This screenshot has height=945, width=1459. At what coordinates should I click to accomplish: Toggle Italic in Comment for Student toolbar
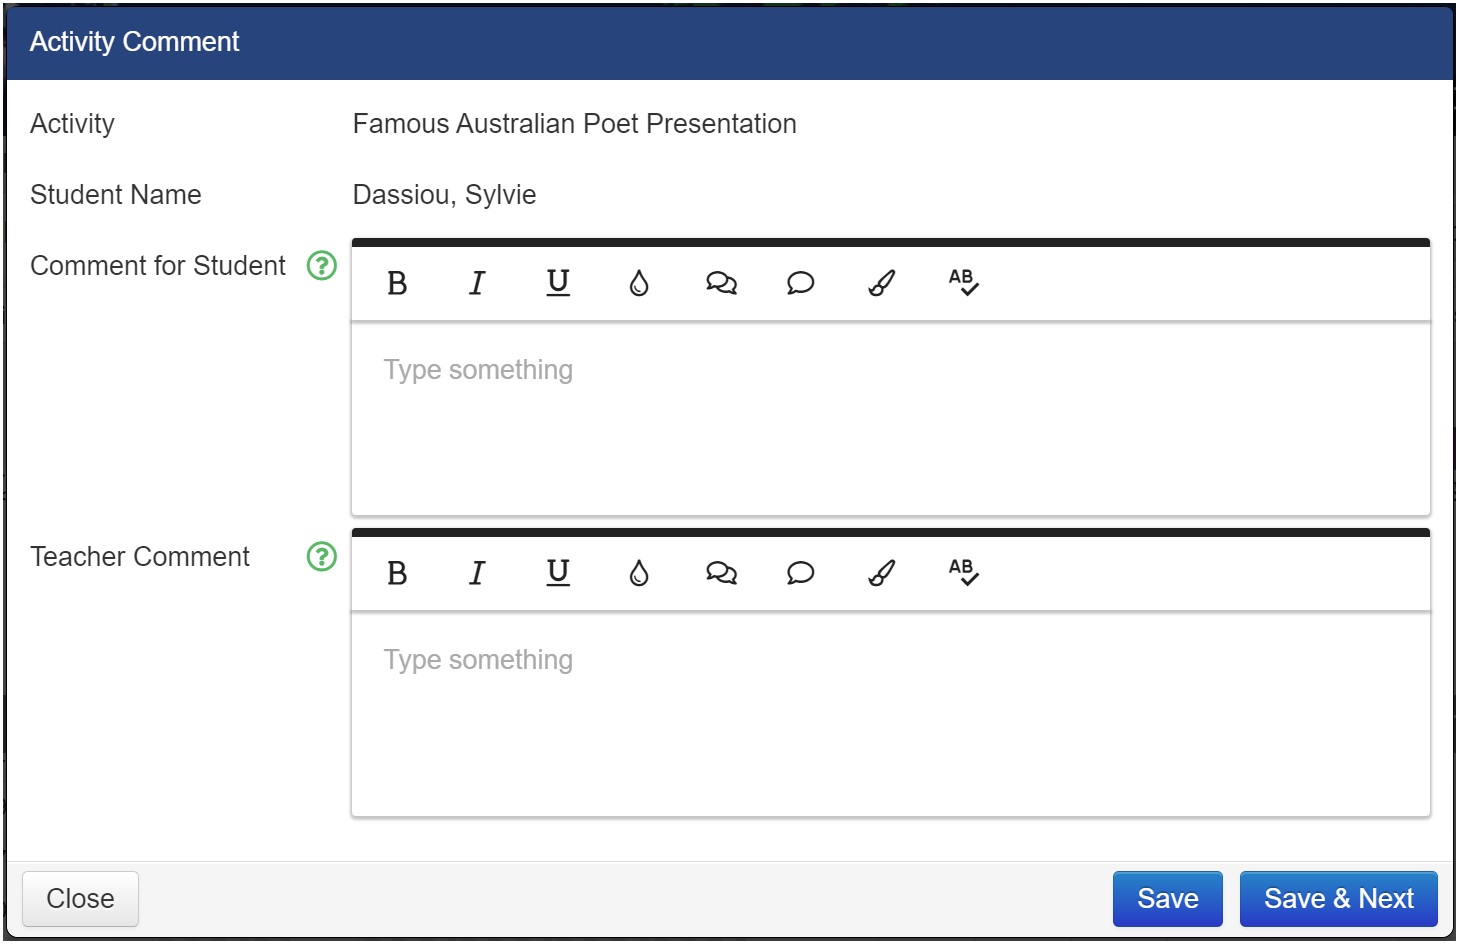[477, 284]
